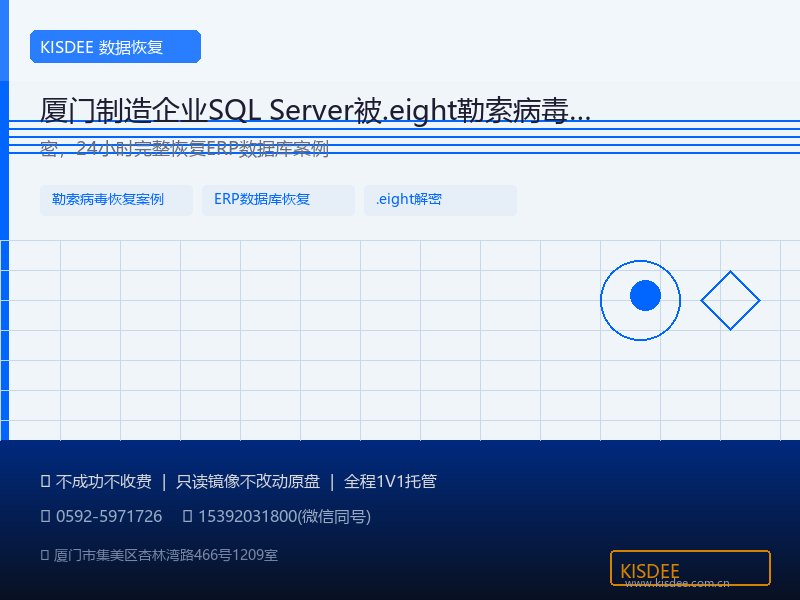Click mobile number 15392031800(微信同号)
This screenshot has width=800, height=600.
[x=284, y=516]
